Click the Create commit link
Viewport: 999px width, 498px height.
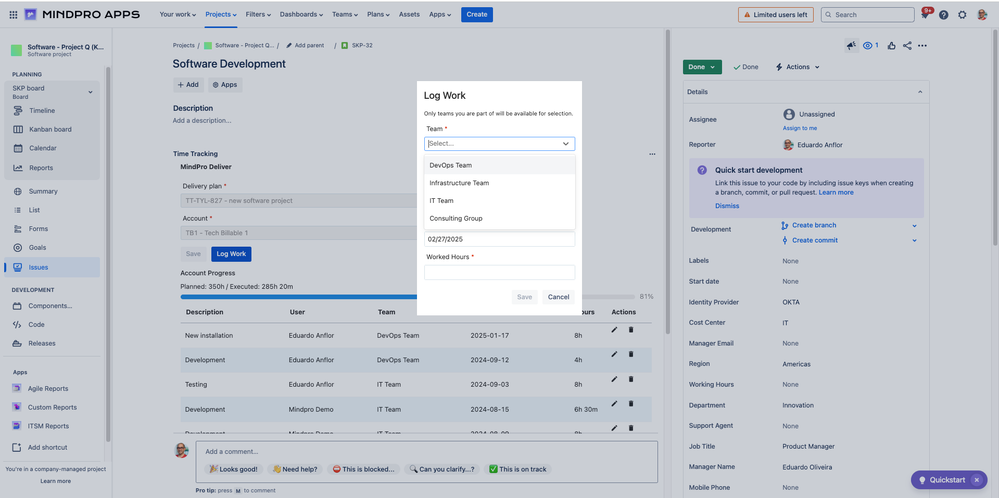[815, 241]
